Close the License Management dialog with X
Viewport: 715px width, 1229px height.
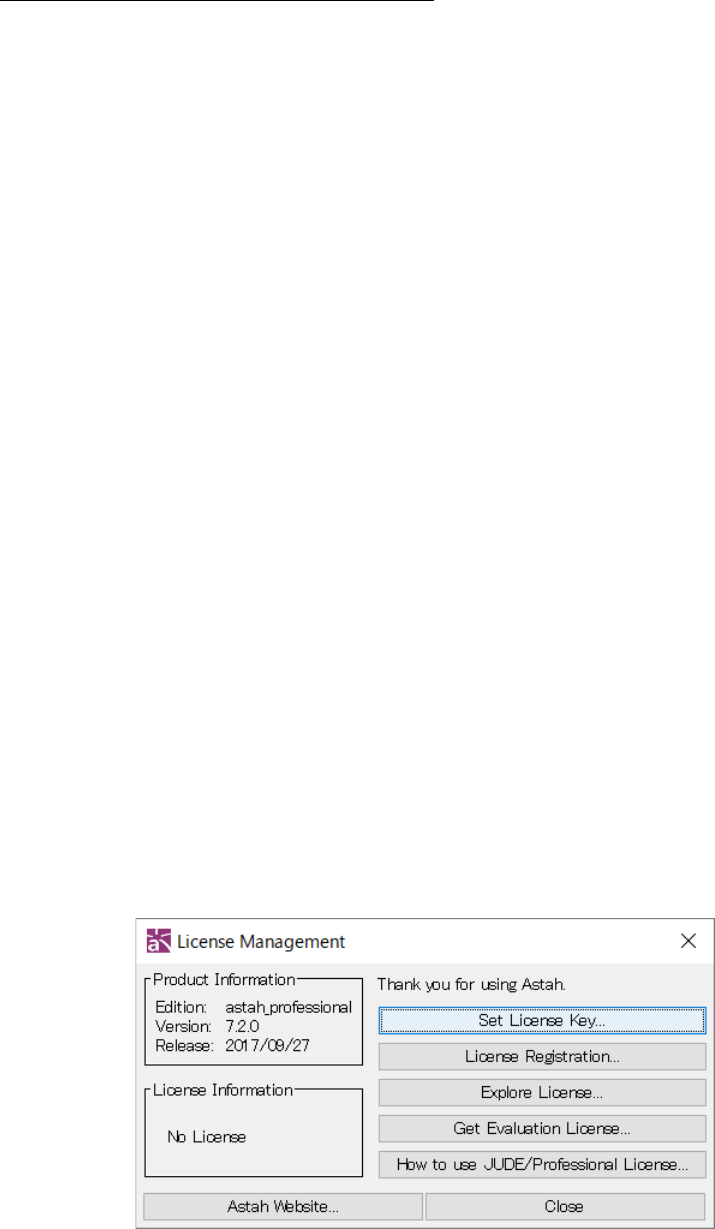pos(688,940)
